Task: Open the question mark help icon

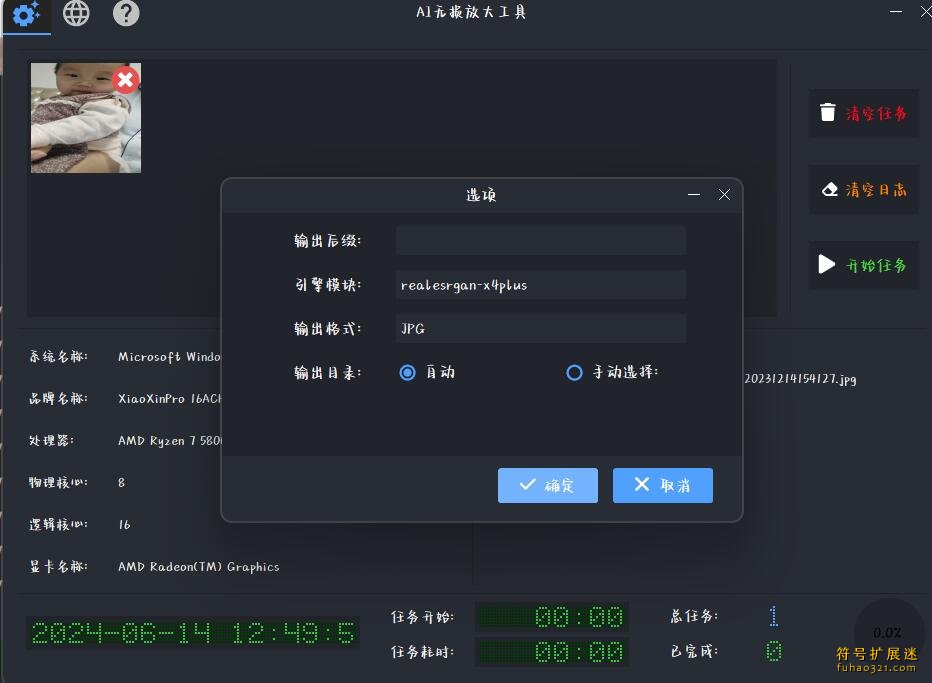Action: click(x=126, y=13)
